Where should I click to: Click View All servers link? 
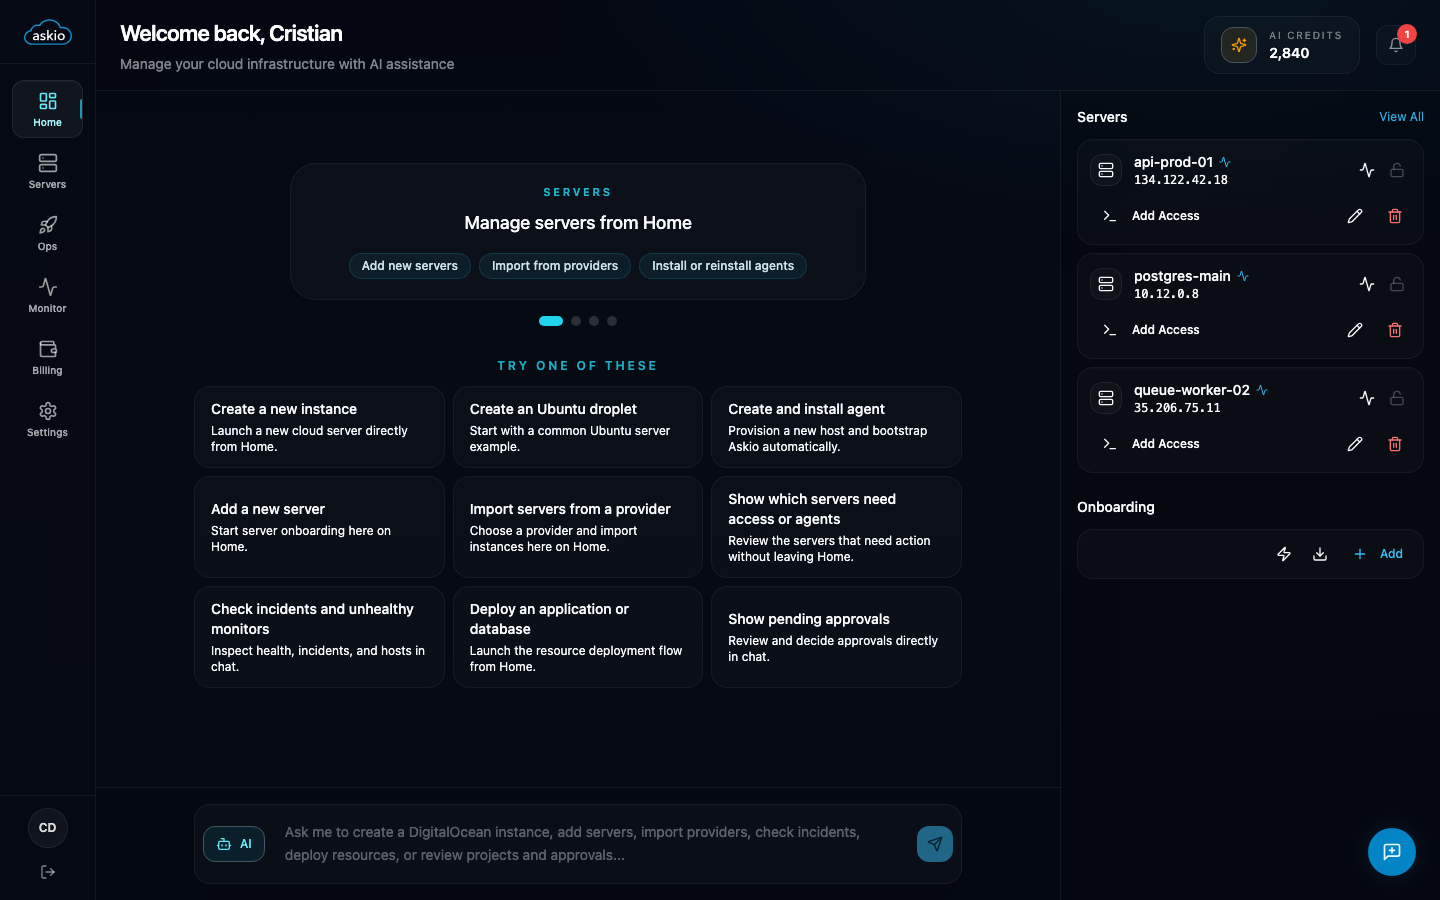pos(1401,117)
